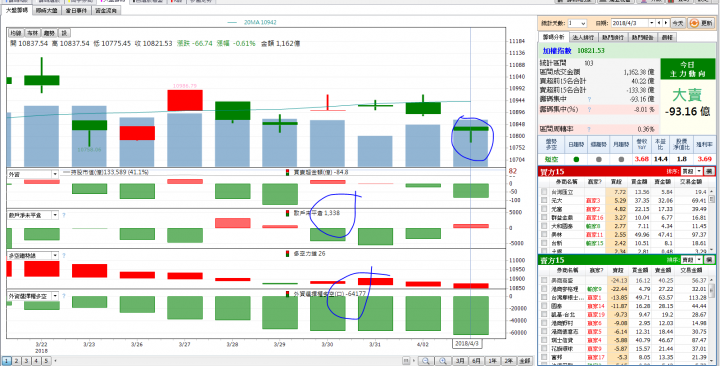Click column button right of 賣方15 sort
Image resolution: width=720 pixels, height=366 pixels.
(709, 260)
